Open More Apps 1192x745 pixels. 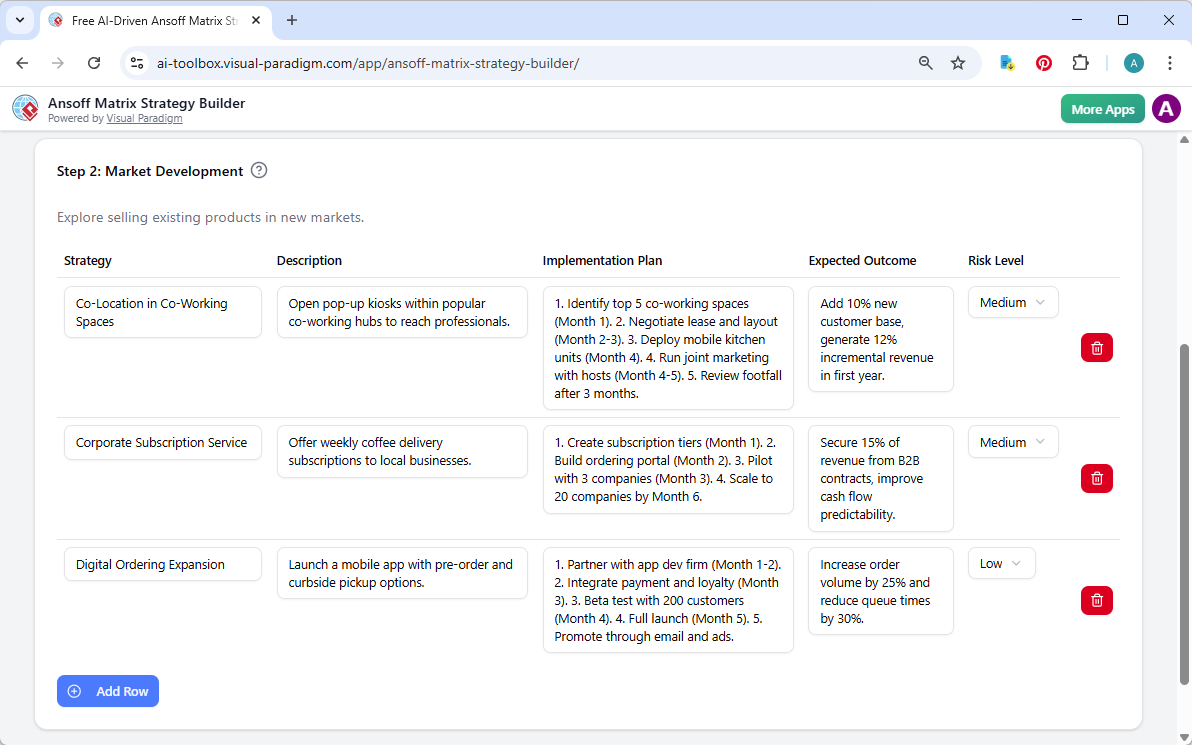point(1102,108)
